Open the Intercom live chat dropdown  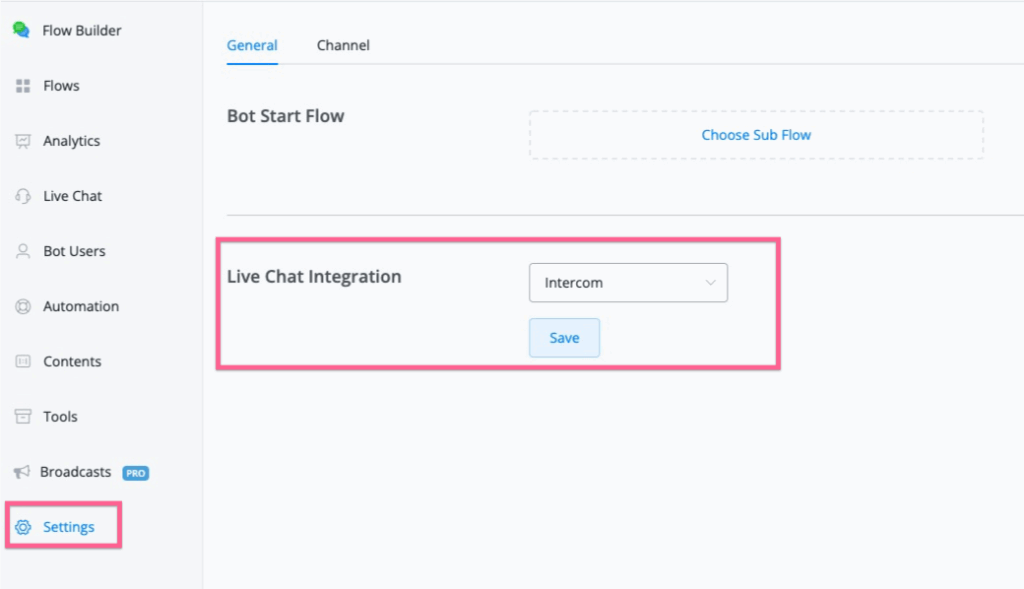click(627, 283)
